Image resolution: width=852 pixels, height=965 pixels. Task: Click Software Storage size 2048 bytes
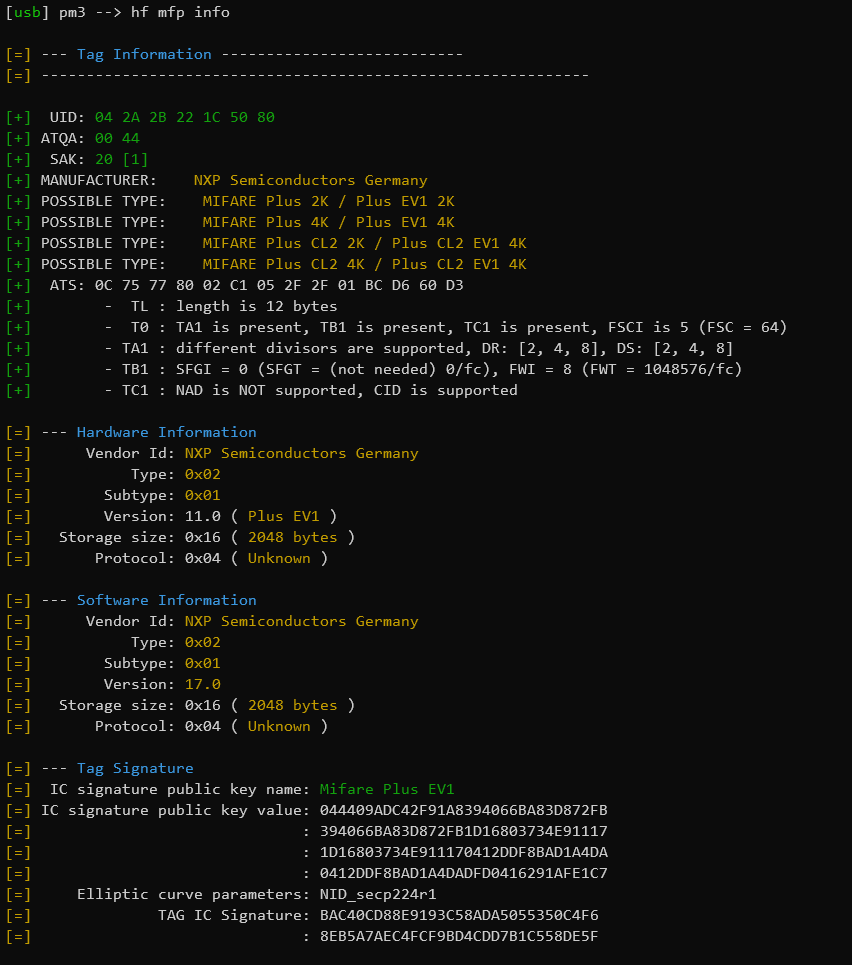(x=270, y=705)
